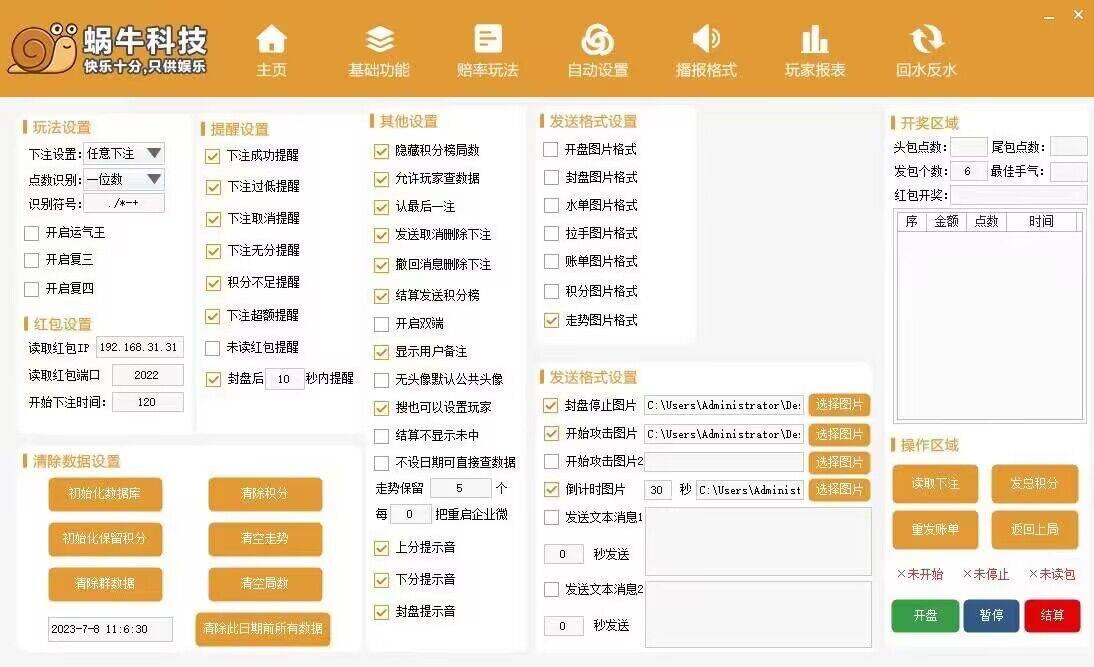The width and height of the screenshot is (1094, 667).
Task: Click 选择图片 for 倒计时图片
Action: [x=839, y=489]
